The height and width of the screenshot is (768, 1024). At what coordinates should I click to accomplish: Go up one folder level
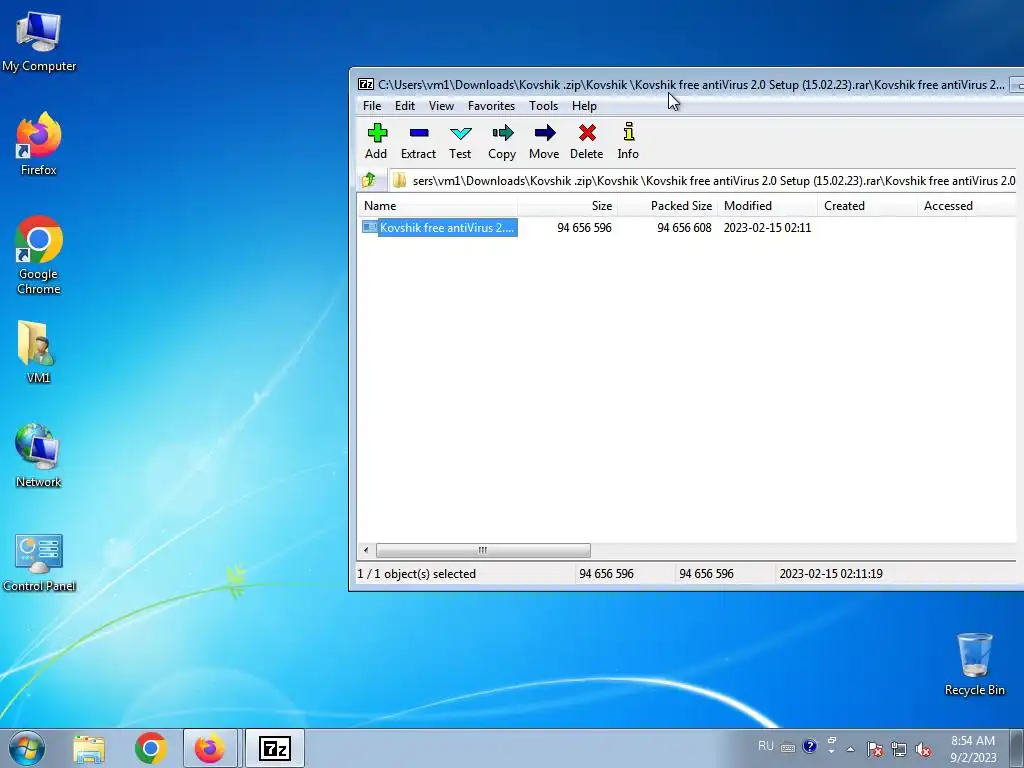tap(369, 180)
